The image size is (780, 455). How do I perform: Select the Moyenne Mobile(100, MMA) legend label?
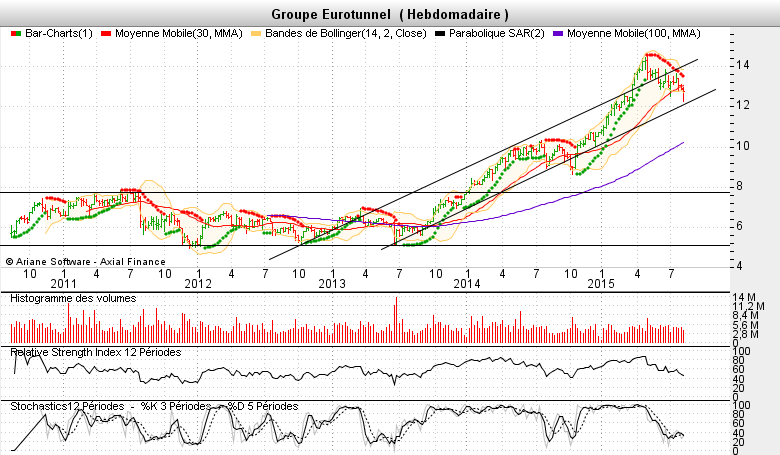tap(634, 33)
